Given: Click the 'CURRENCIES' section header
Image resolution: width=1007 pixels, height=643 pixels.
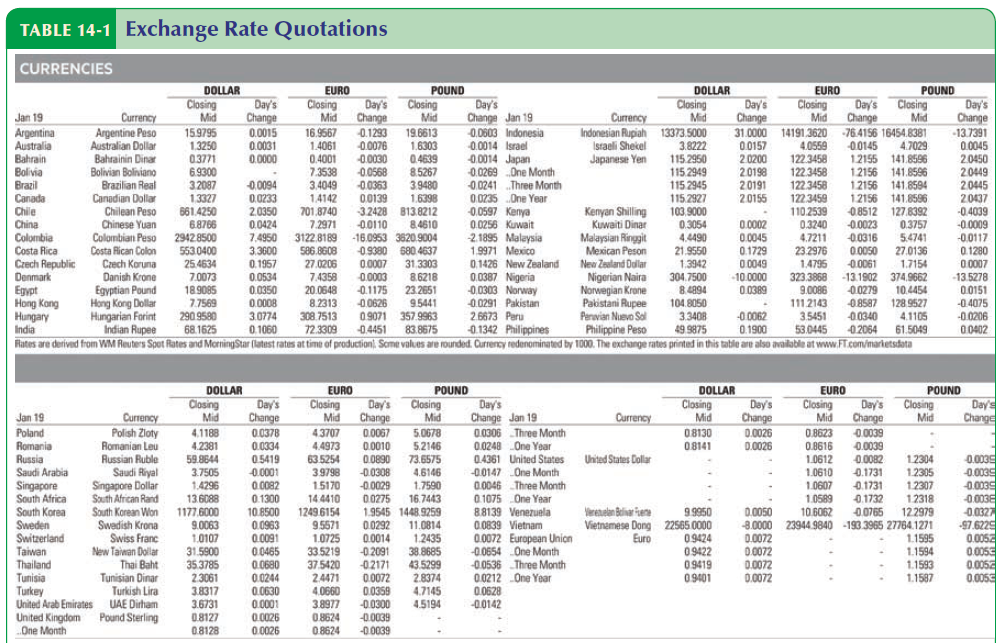Looking at the screenshot, I should click(x=66, y=69).
